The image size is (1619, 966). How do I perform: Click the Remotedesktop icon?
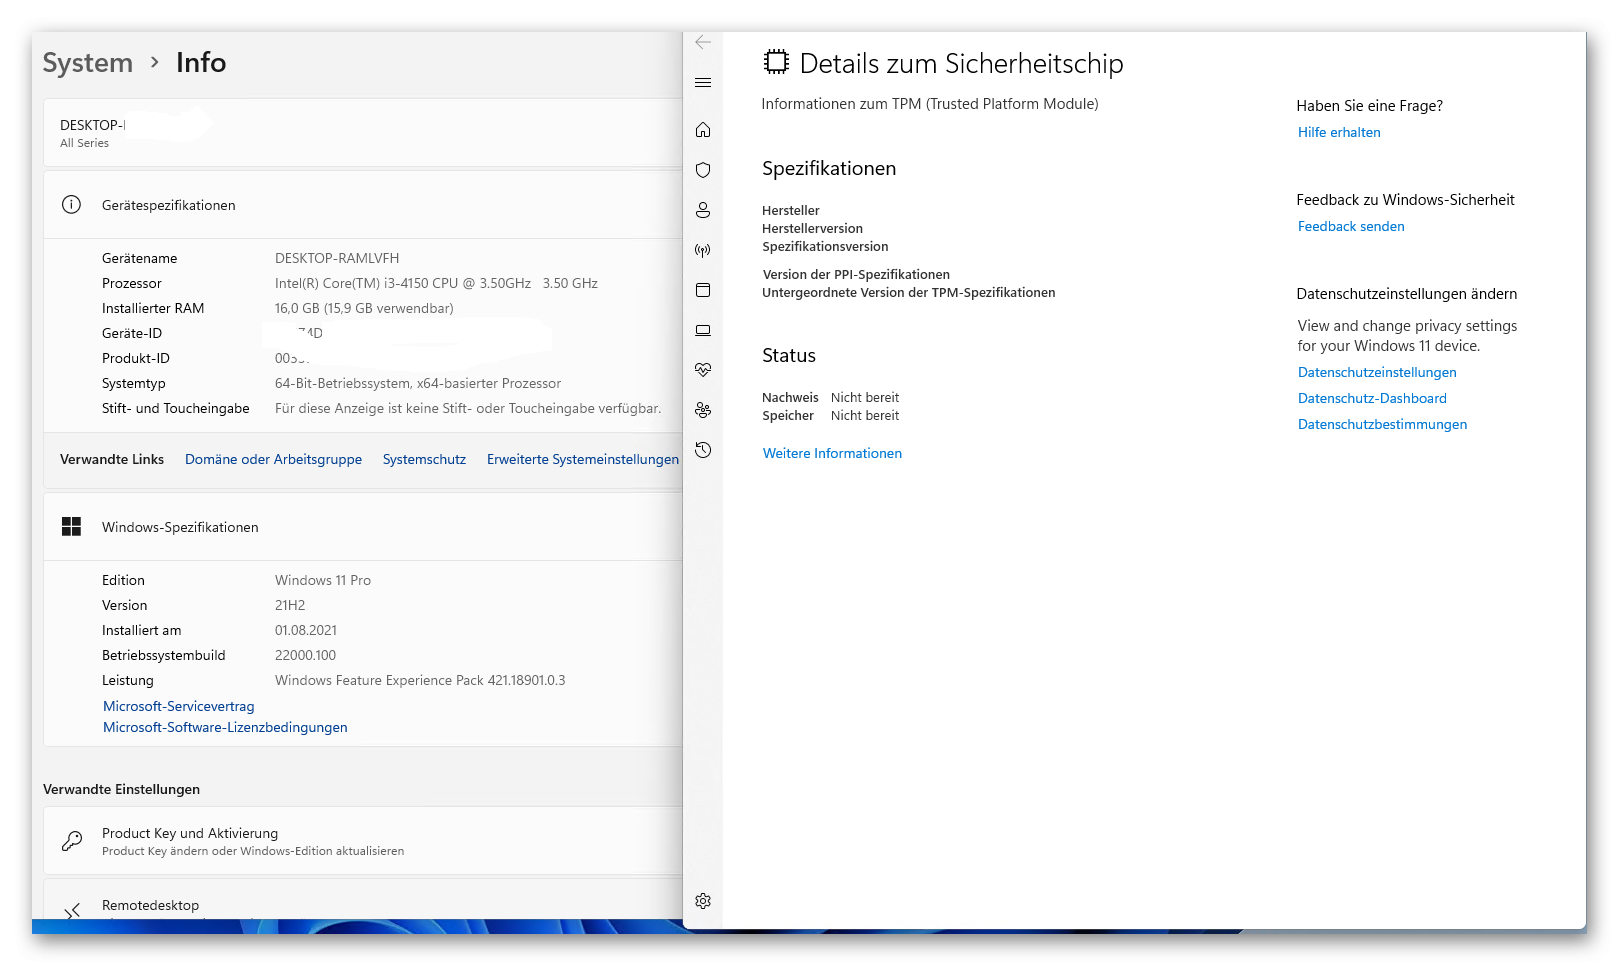pos(72,911)
